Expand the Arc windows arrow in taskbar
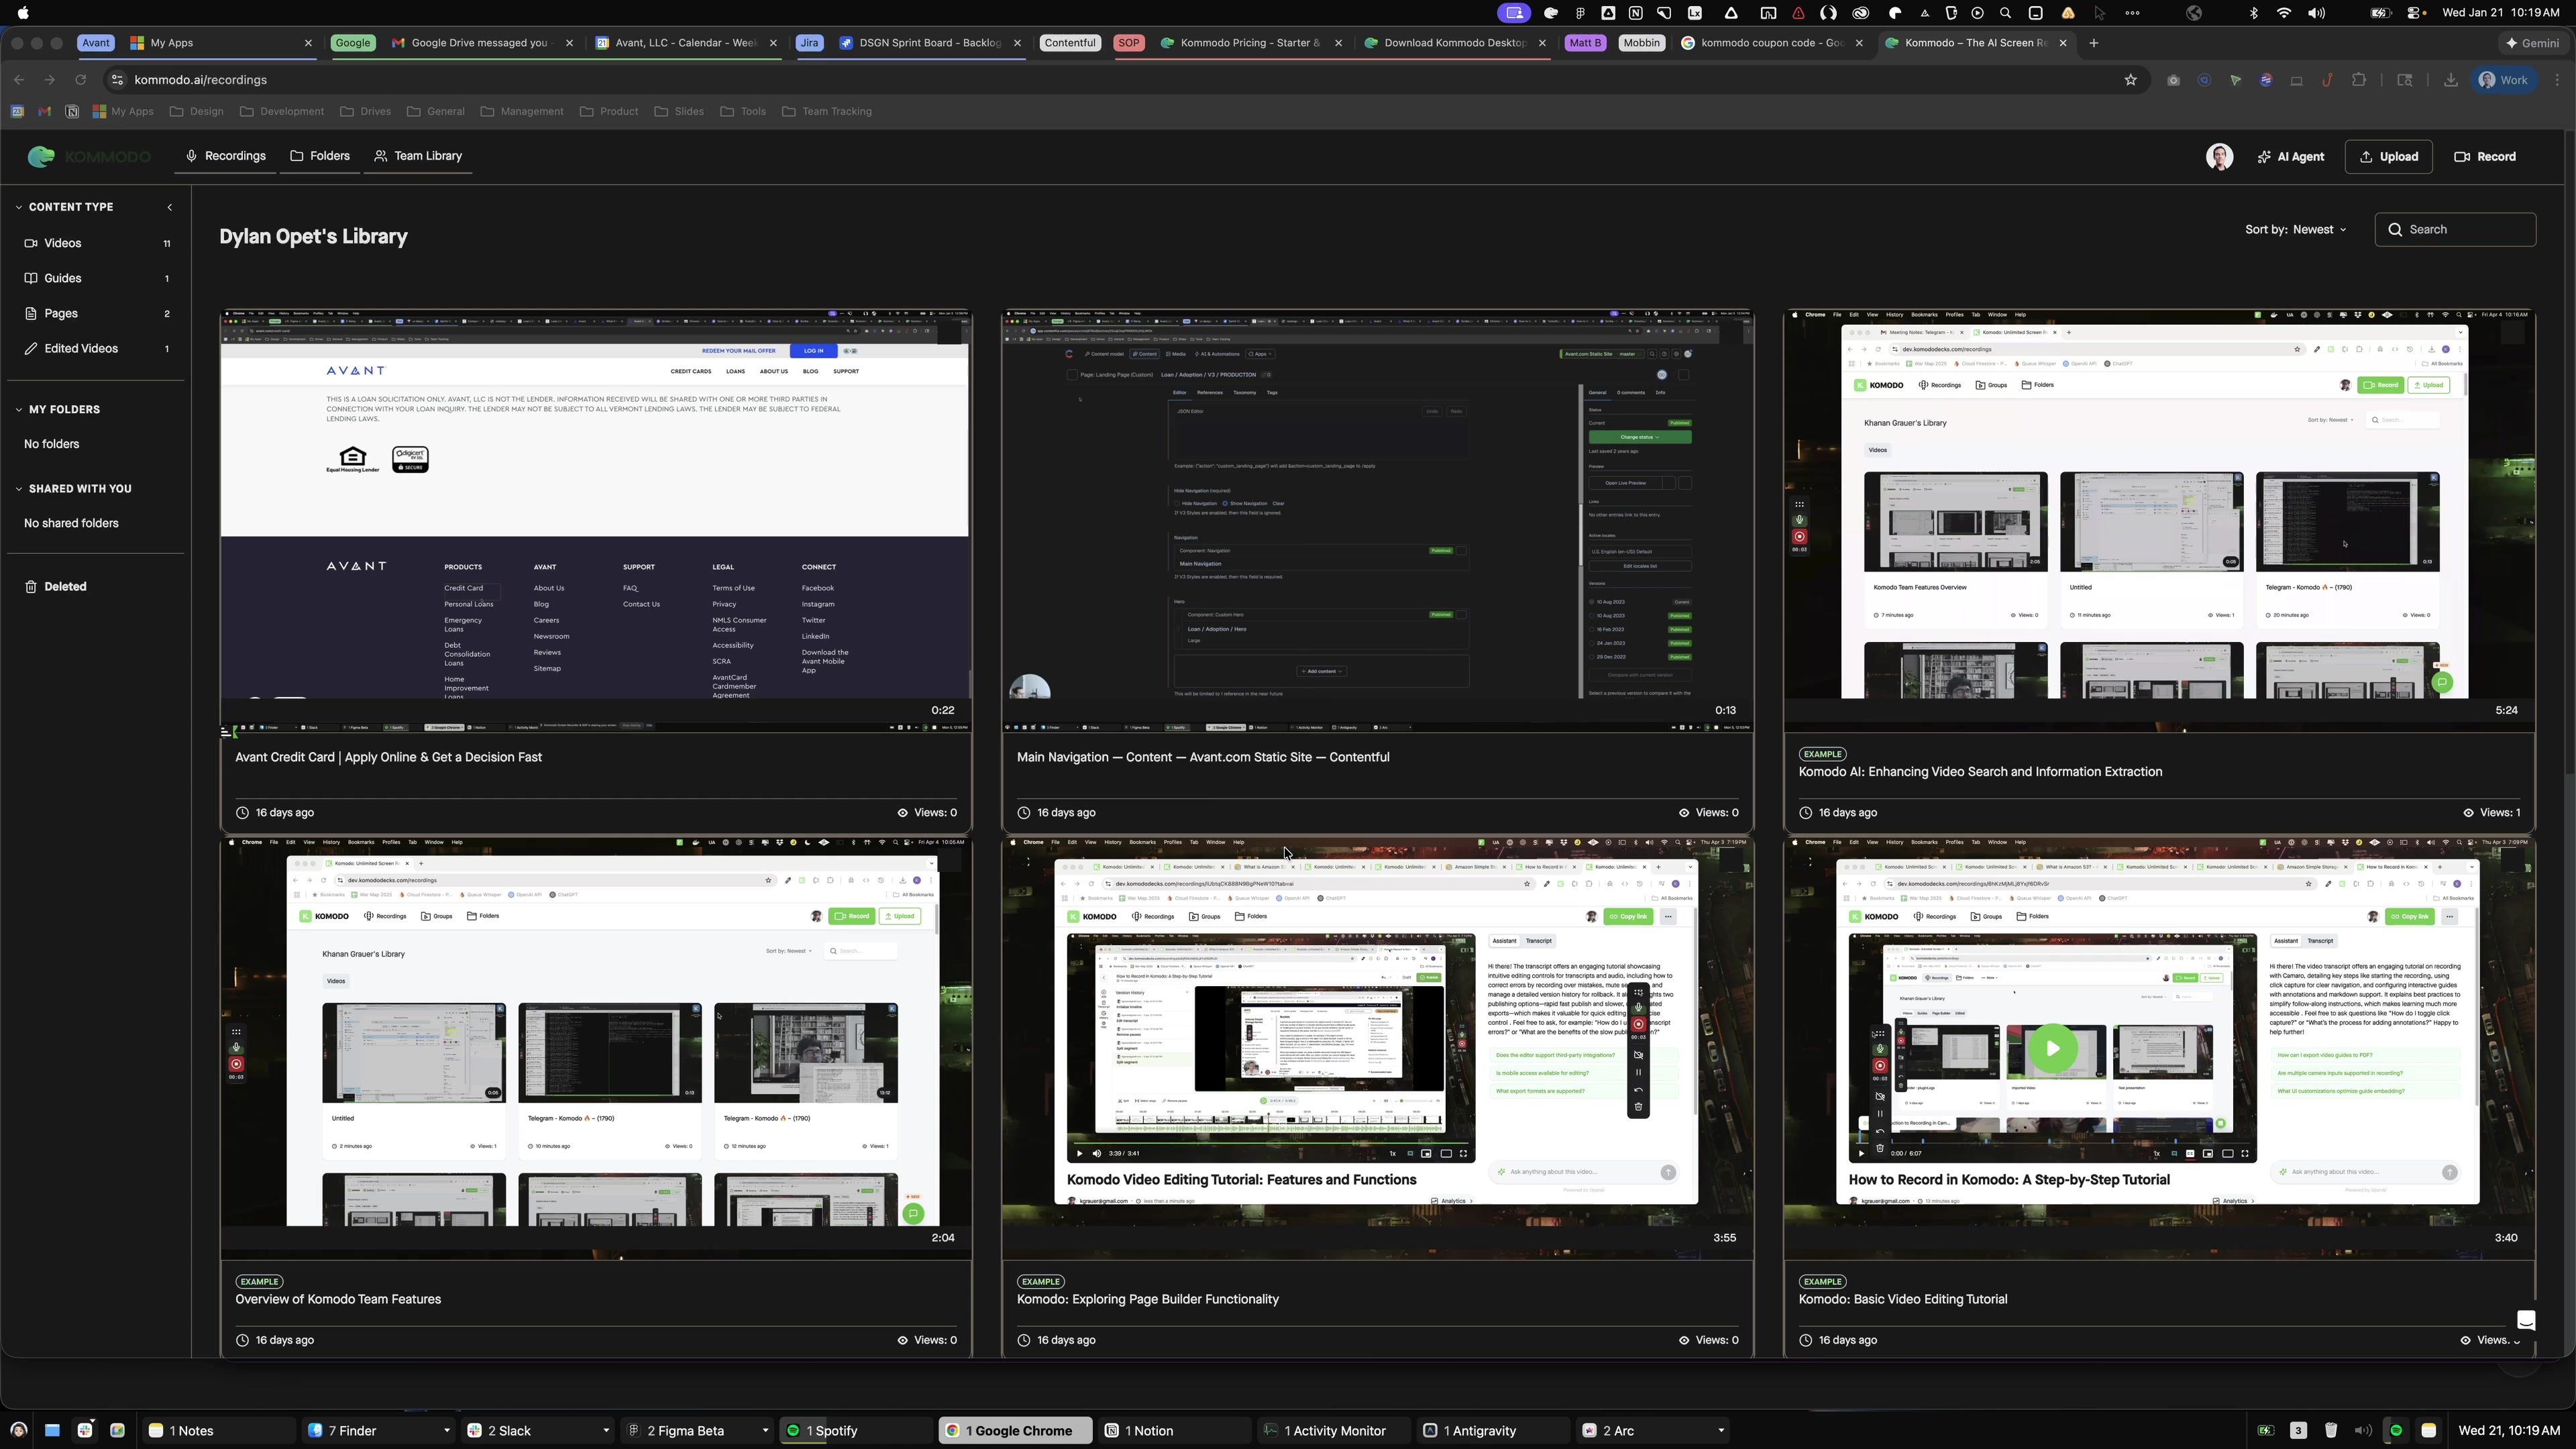Screen dimensions: 2576x1449 (1720, 1431)
